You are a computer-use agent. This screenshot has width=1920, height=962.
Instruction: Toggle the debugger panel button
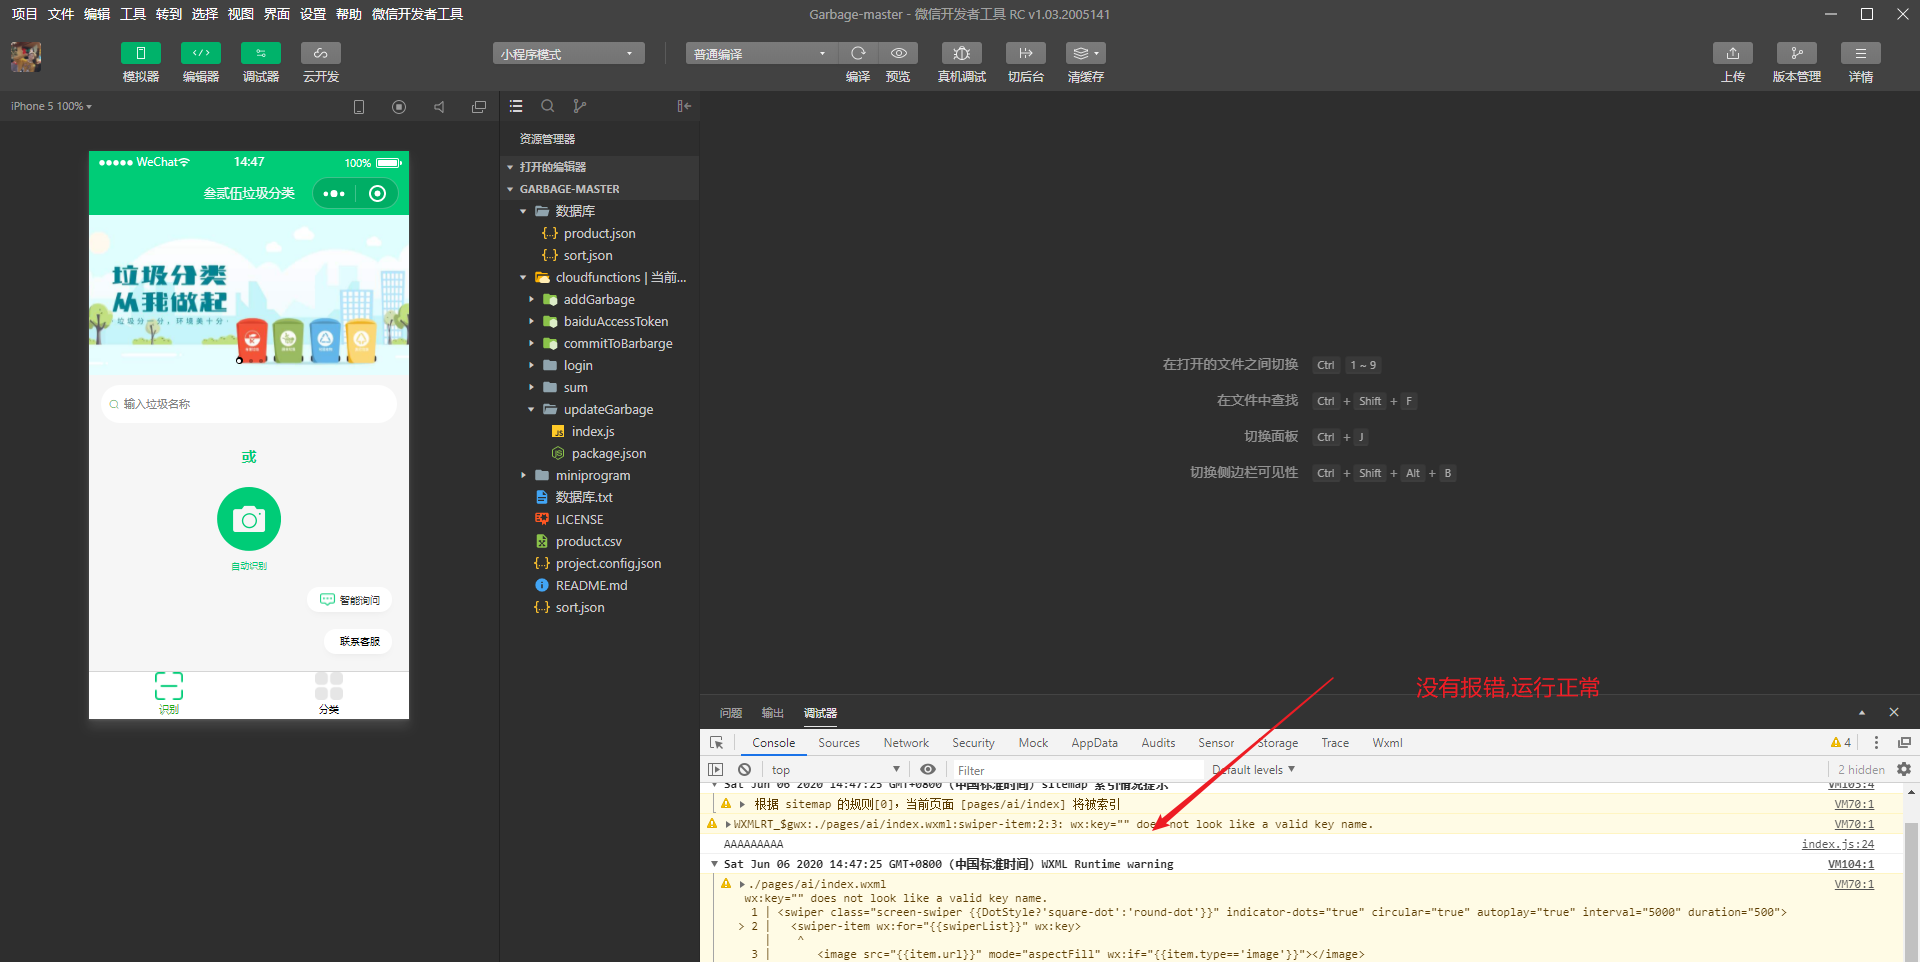tap(261, 53)
